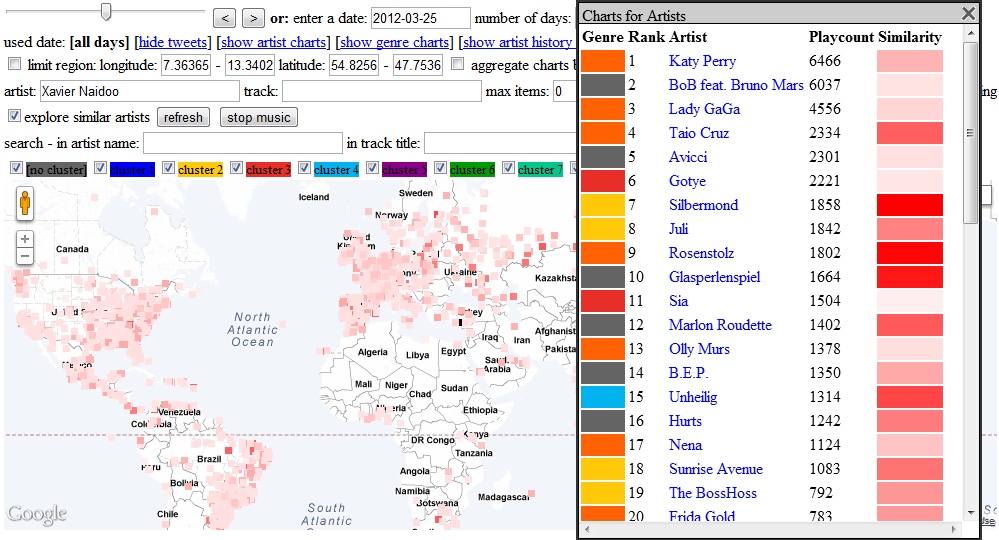Zoom in the map with plus button
This screenshot has height=540, width=999.
pyautogui.click(x=25, y=239)
